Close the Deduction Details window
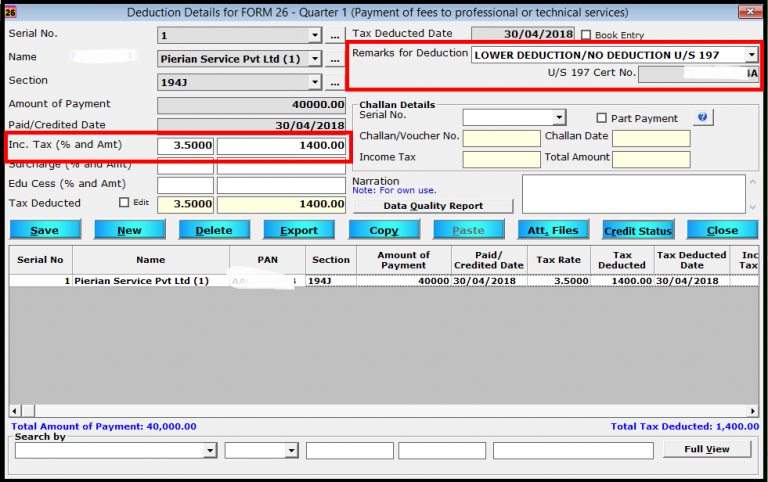Screen dimensions: 768x482 [x=750, y=11]
